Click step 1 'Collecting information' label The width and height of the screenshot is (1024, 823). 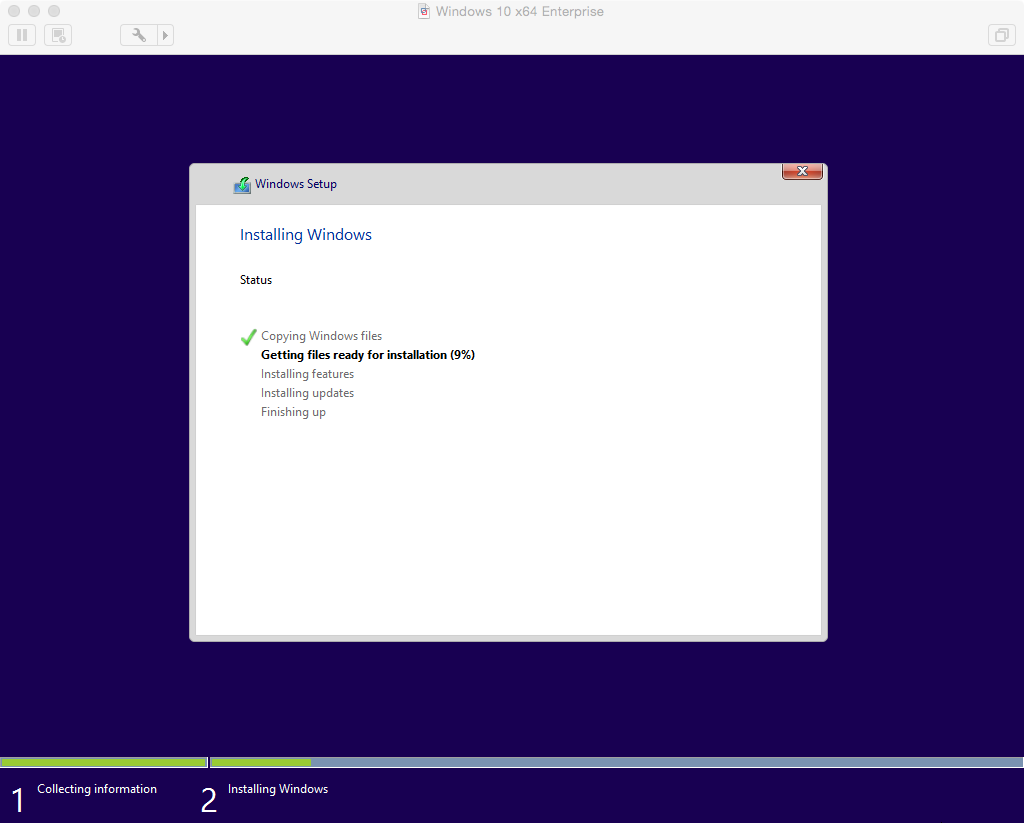click(97, 789)
